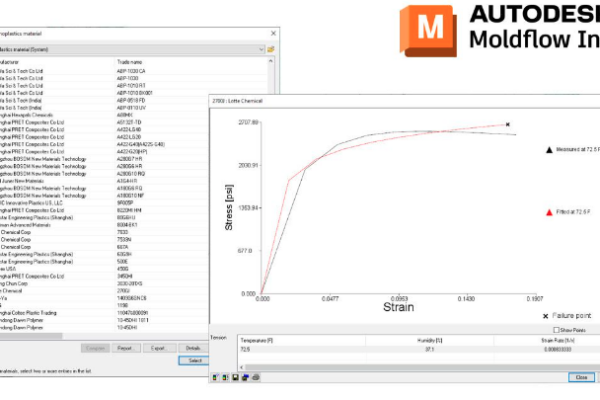Click the Strain Rate column header
600x400 pixels.
[x=558, y=340]
